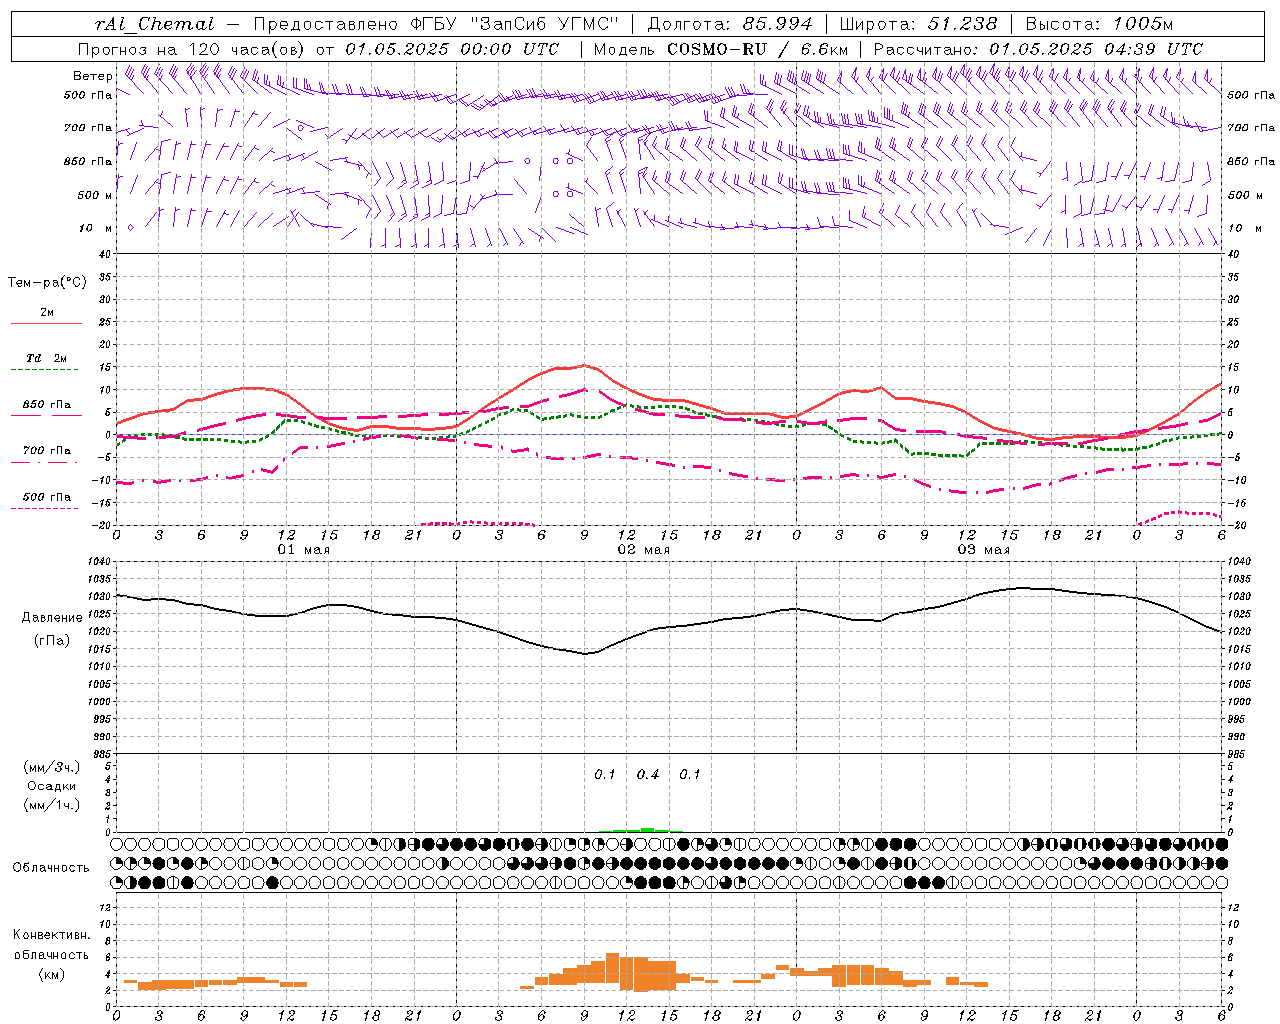
Task: Click the 500 м wind level label on the left
Action: pos(95,195)
